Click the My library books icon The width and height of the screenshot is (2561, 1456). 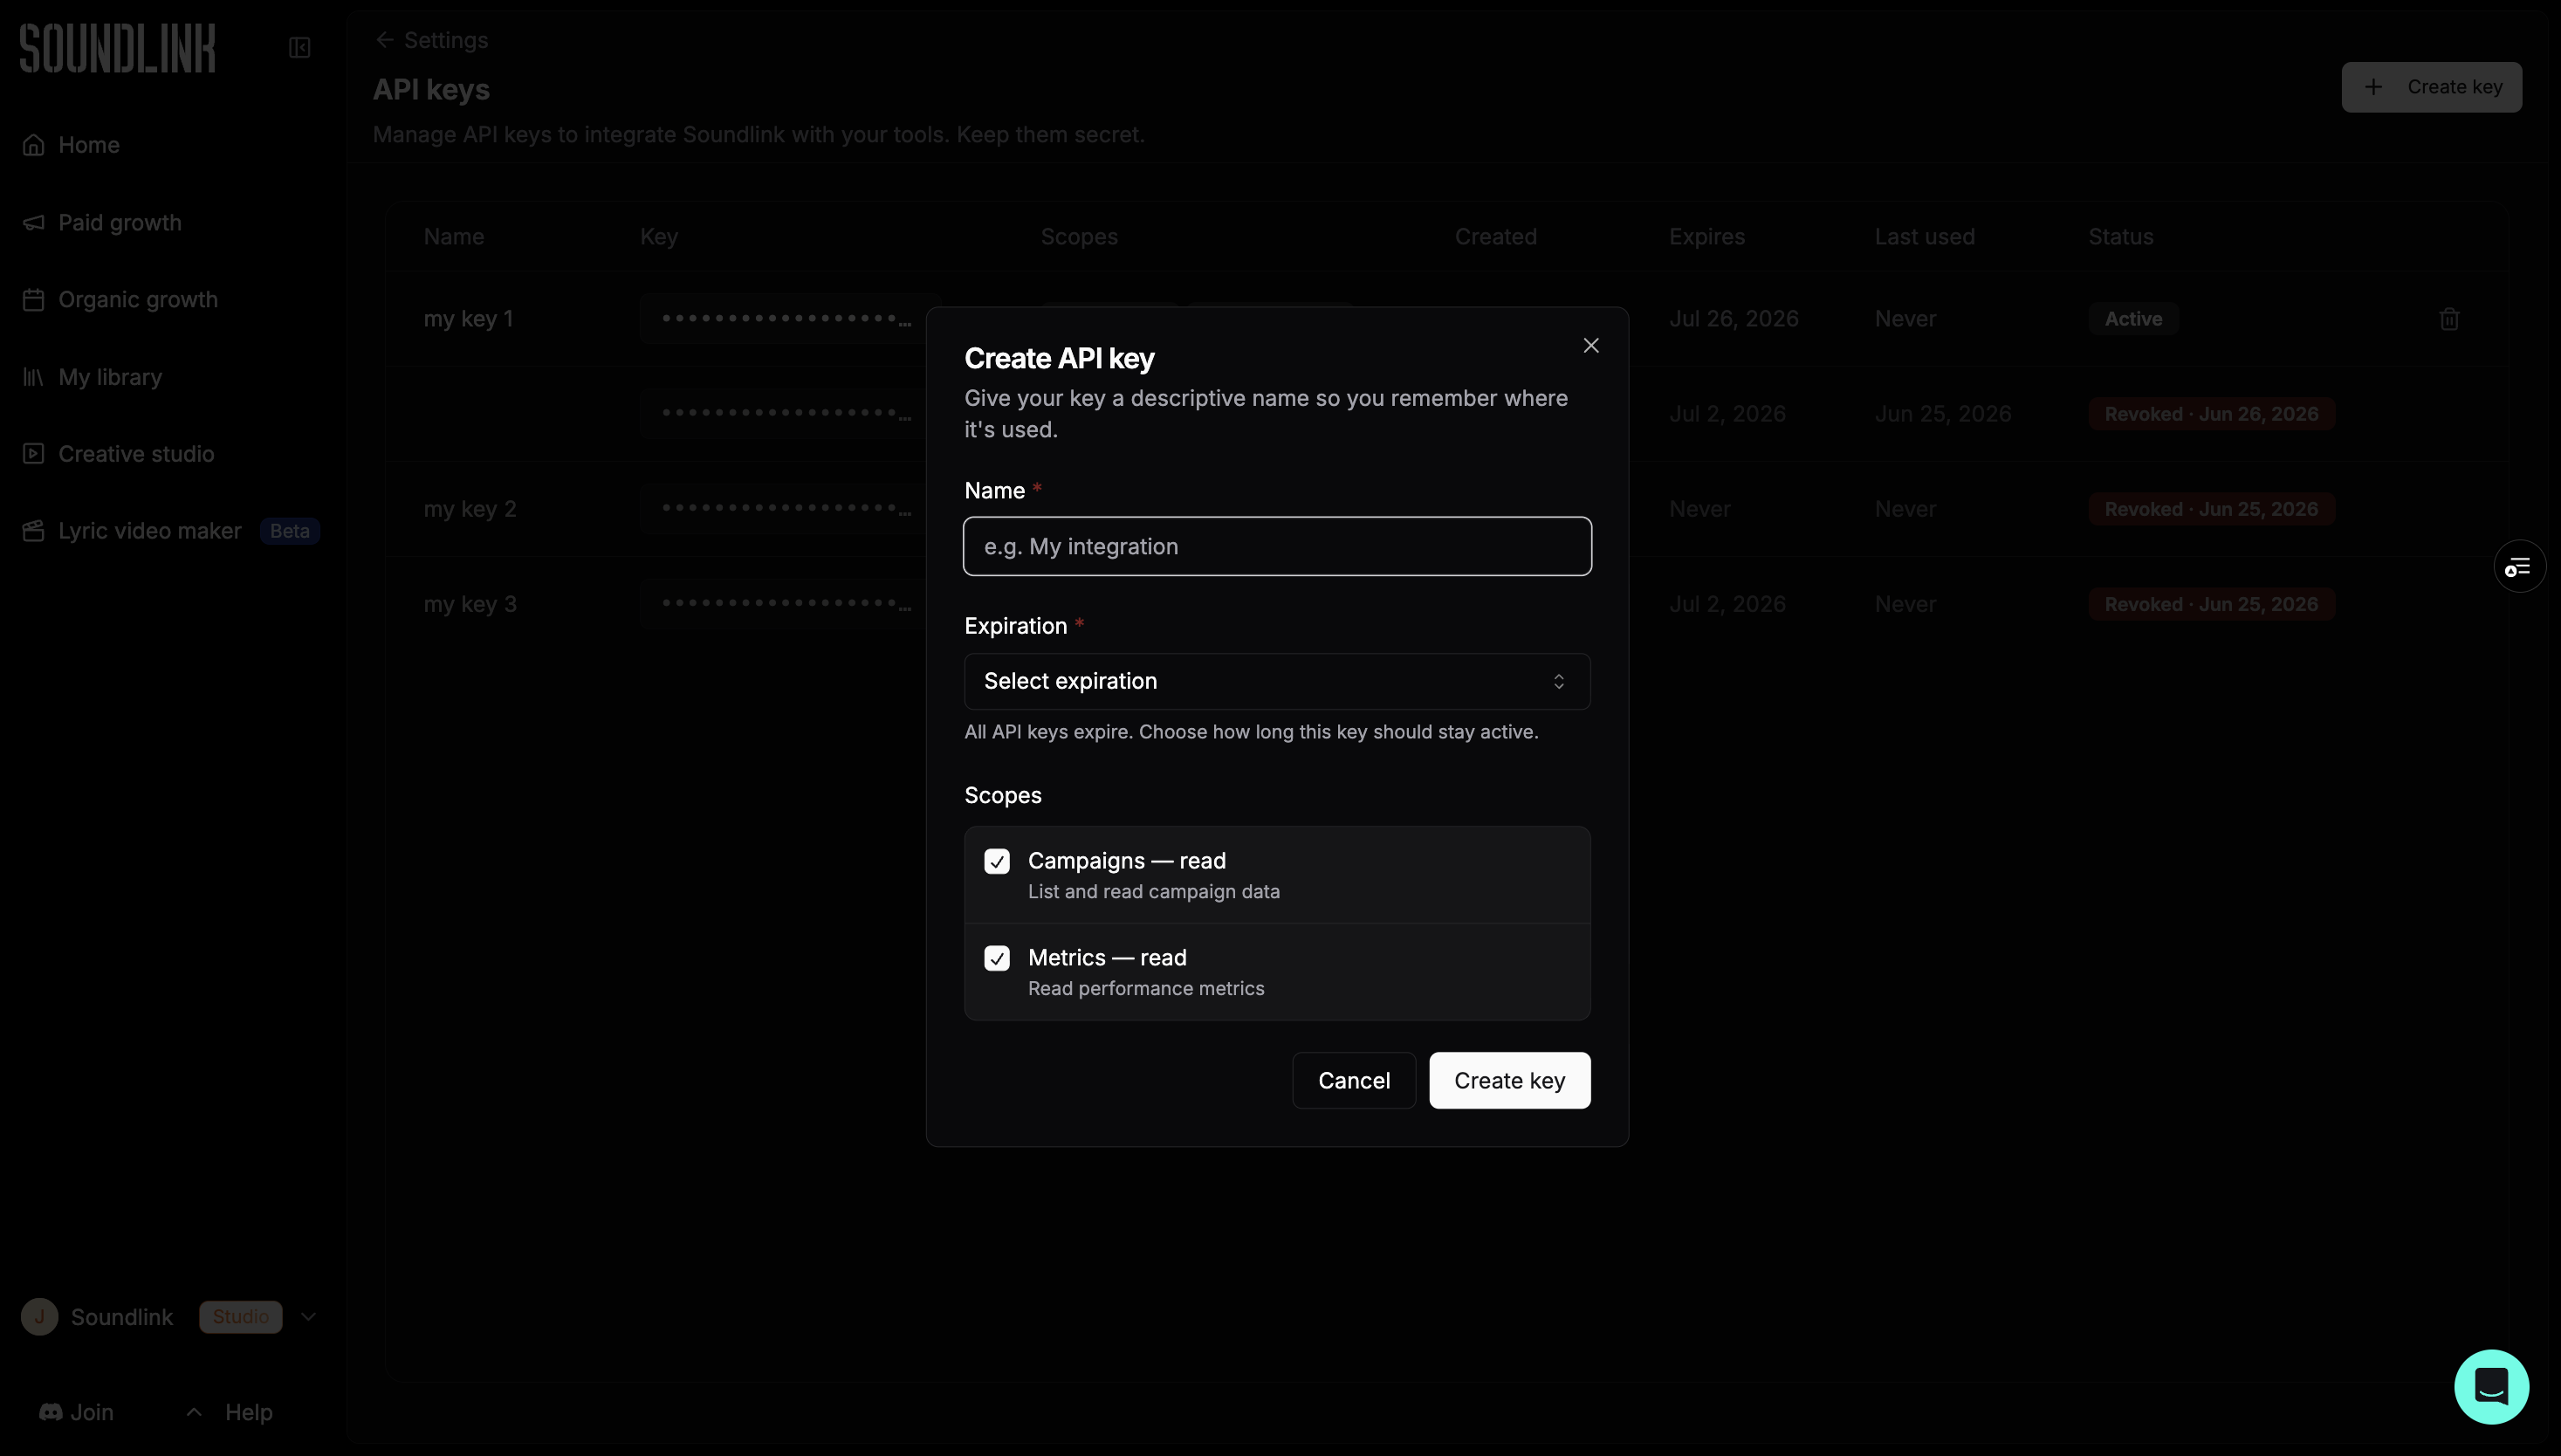pyautogui.click(x=33, y=377)
